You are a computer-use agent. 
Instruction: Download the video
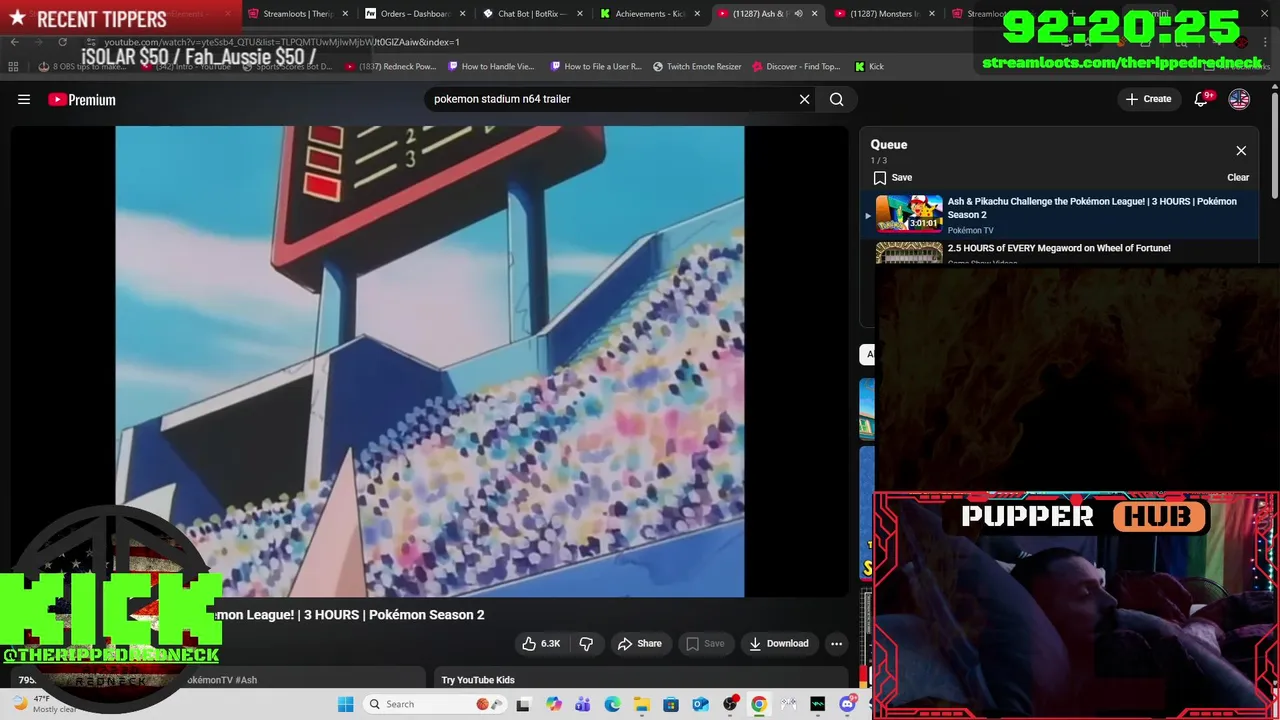(779, 643)
